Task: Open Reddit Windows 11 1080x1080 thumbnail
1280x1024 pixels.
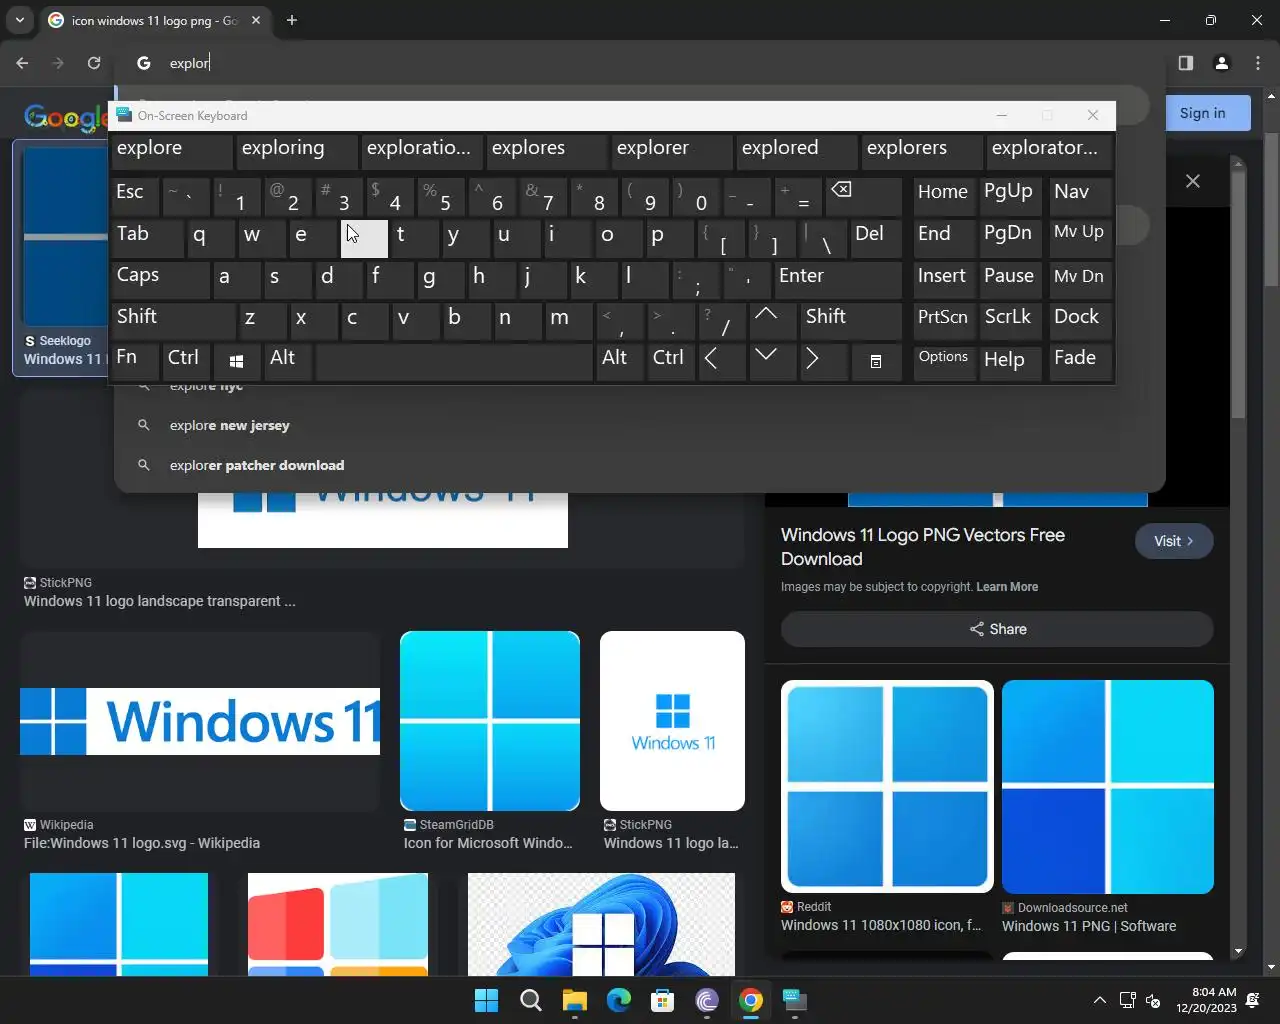Action: [x=887, y=787]
